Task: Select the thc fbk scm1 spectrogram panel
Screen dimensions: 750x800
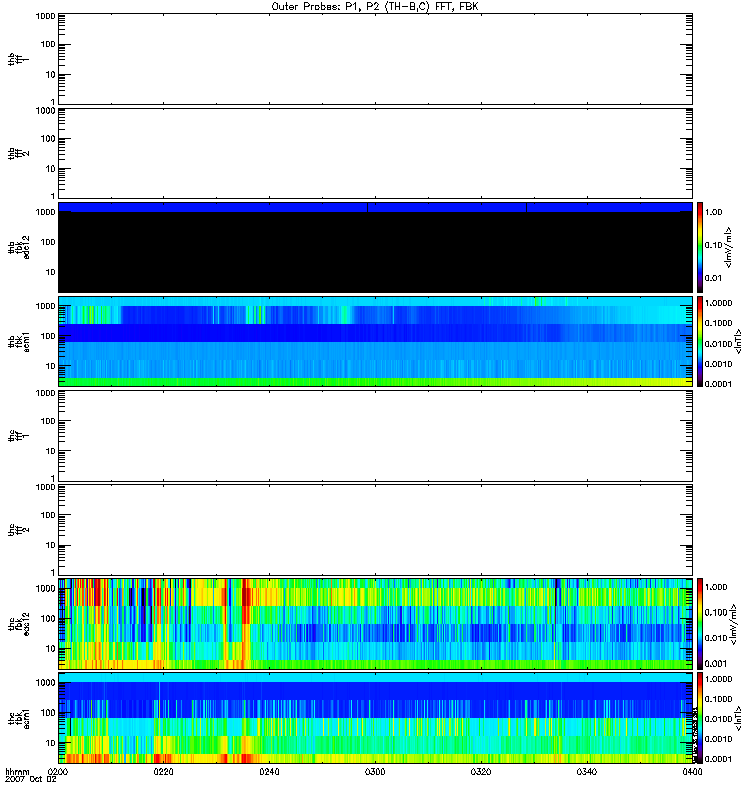Action: (x=375, y=718)
